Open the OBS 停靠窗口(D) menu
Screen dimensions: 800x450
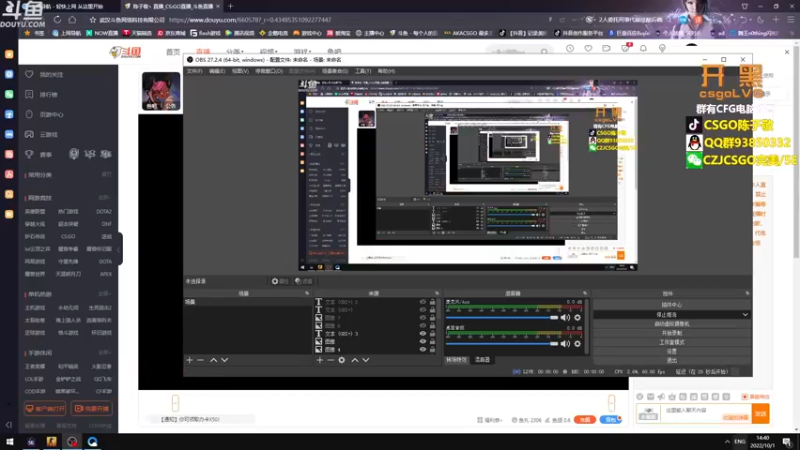click(x=269, y=71)
